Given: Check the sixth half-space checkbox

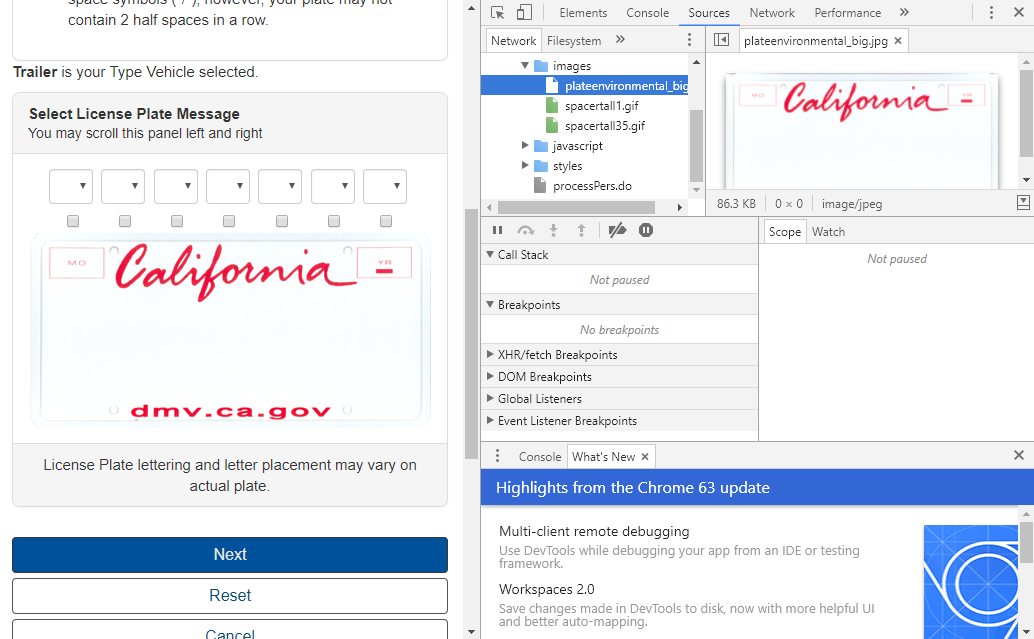Looking at the screenshot, I should point(334,221).
